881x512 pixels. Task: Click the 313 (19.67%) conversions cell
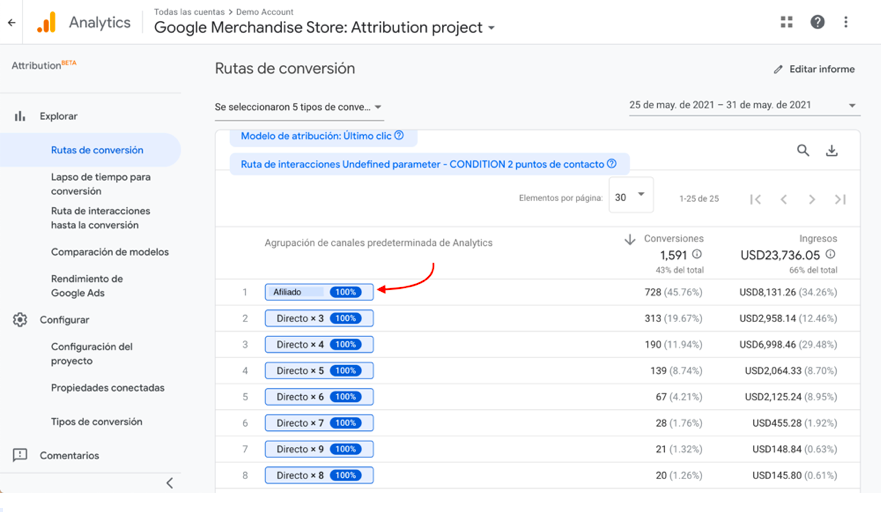click(673, 319)
